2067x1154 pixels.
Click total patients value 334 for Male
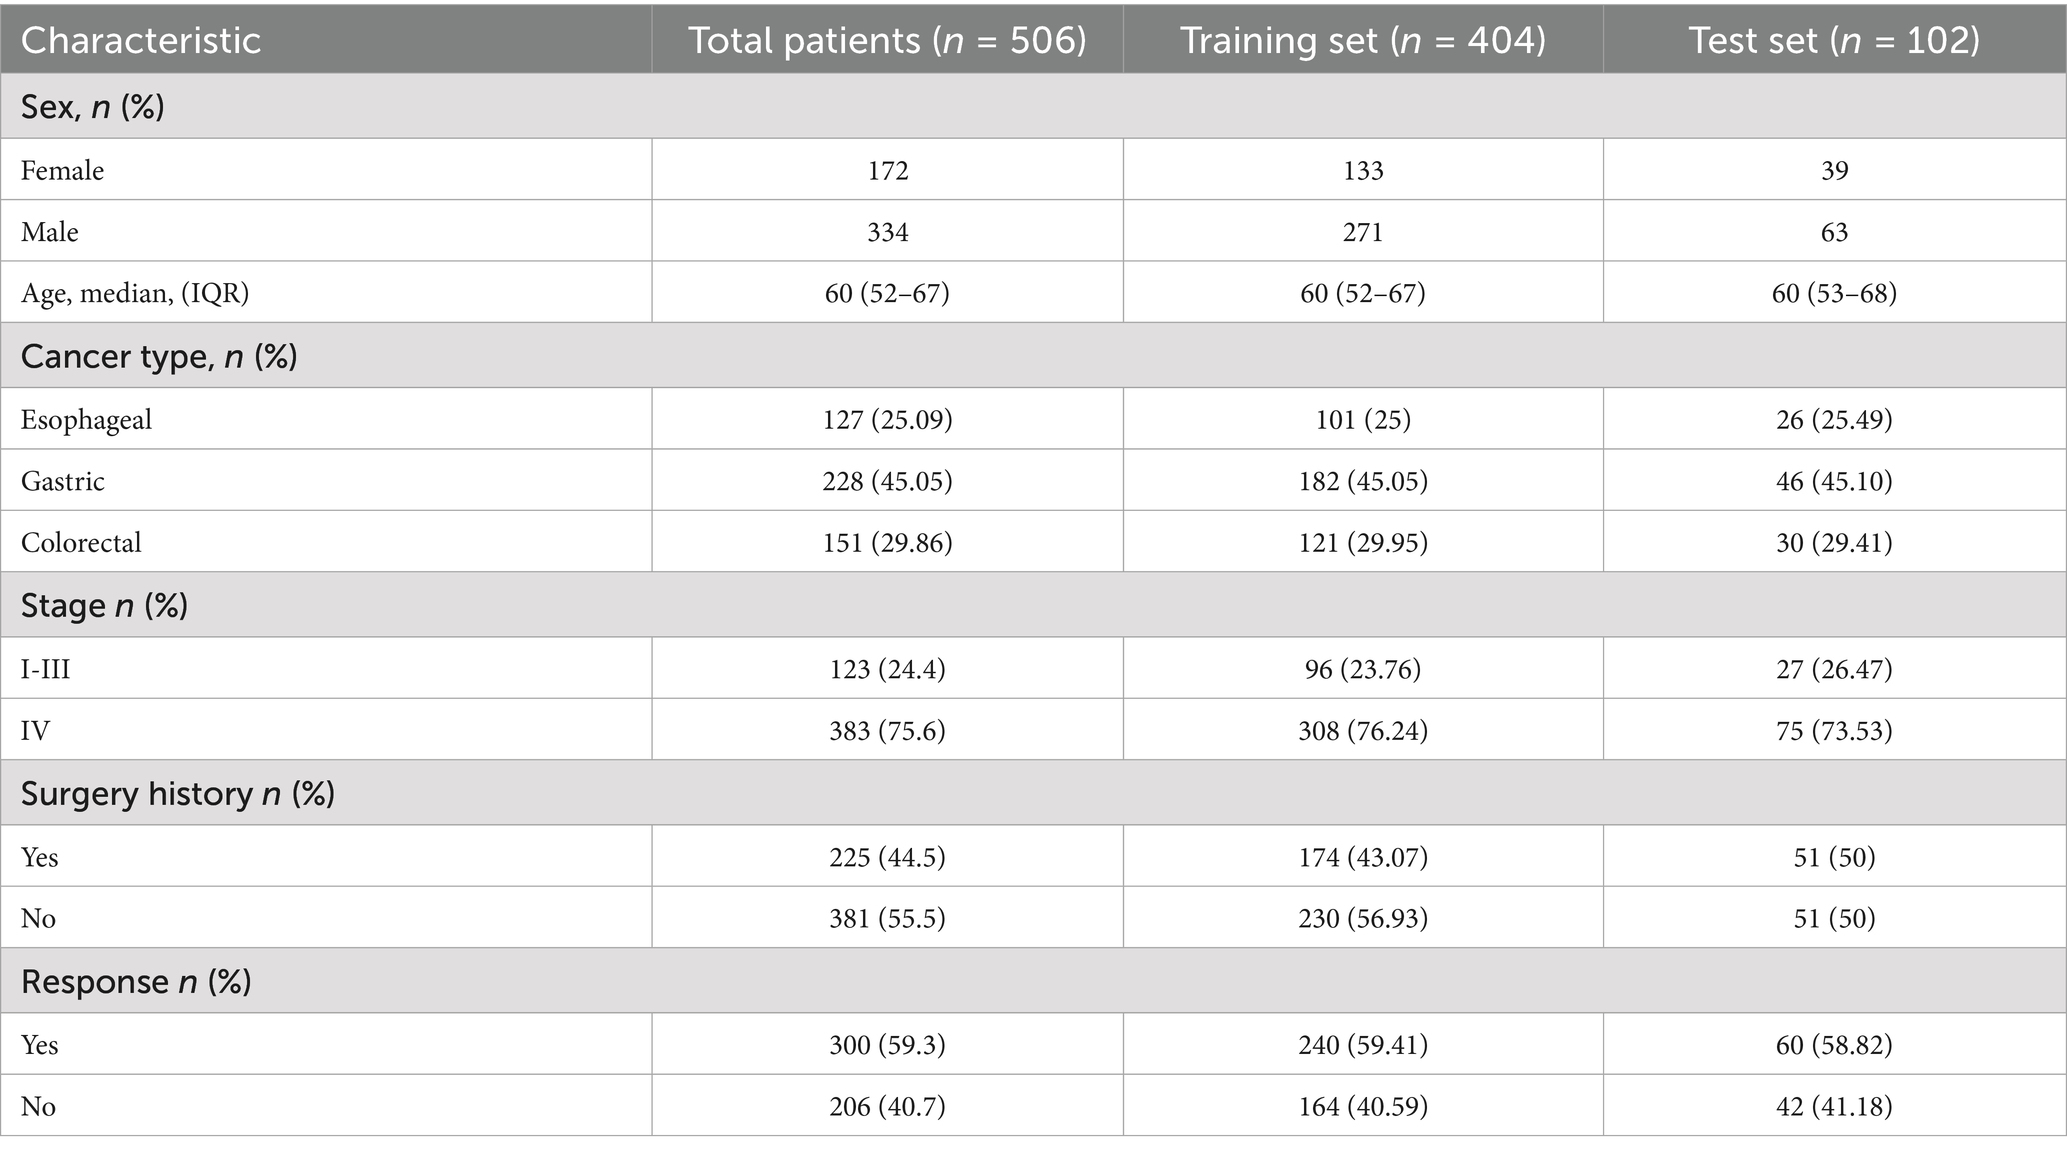point(887,232)
